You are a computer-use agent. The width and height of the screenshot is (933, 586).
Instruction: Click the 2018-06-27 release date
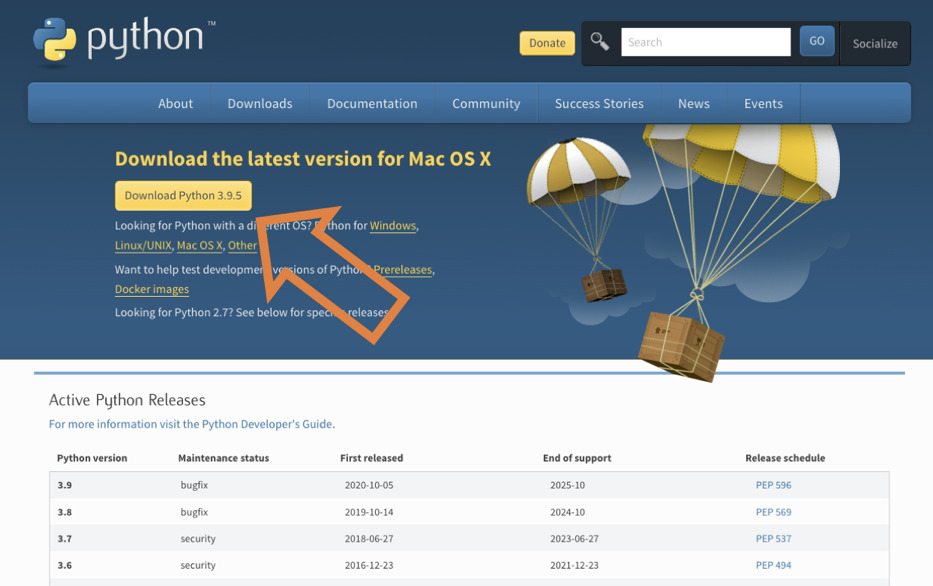(x=369, y=538)
